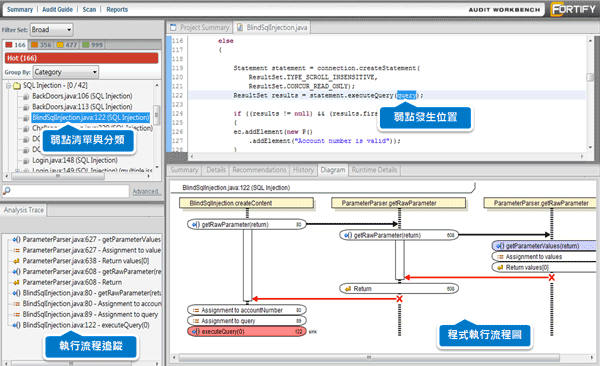Click the Return values[0] diagram node
600x366 pixels.
544,268
